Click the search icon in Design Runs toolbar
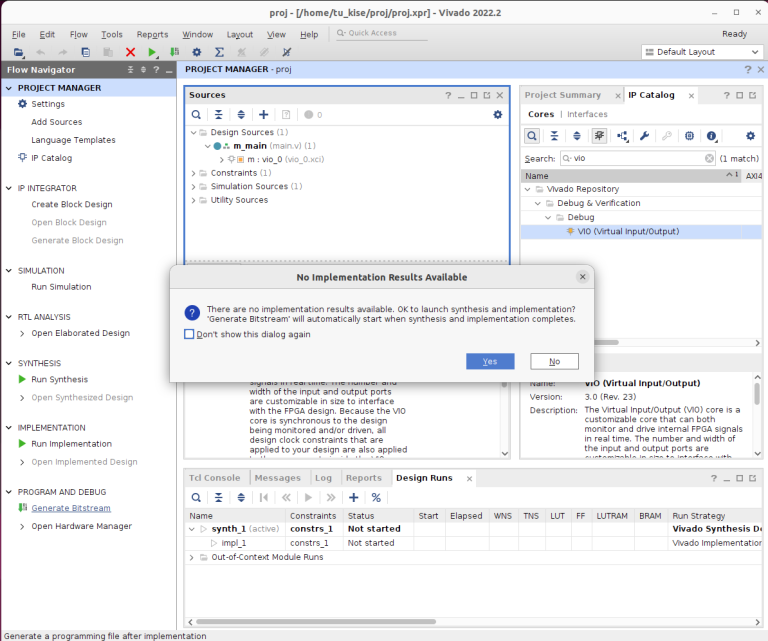Viewport: 768px width, 641px height. click(x=196, y=497)
